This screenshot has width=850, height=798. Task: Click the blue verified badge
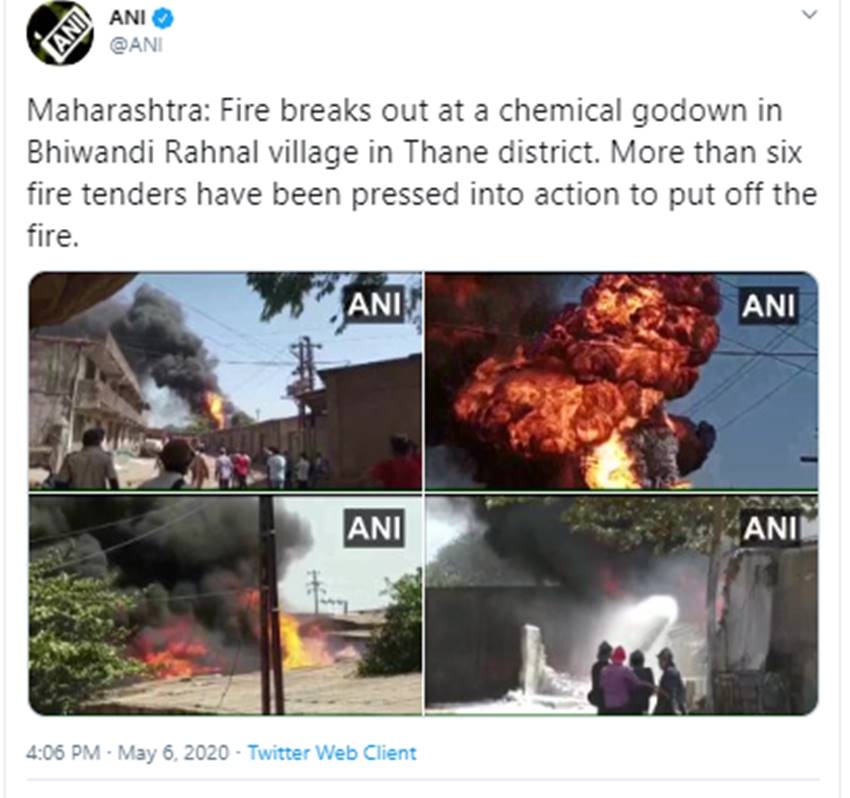click(x=163, y=19)
